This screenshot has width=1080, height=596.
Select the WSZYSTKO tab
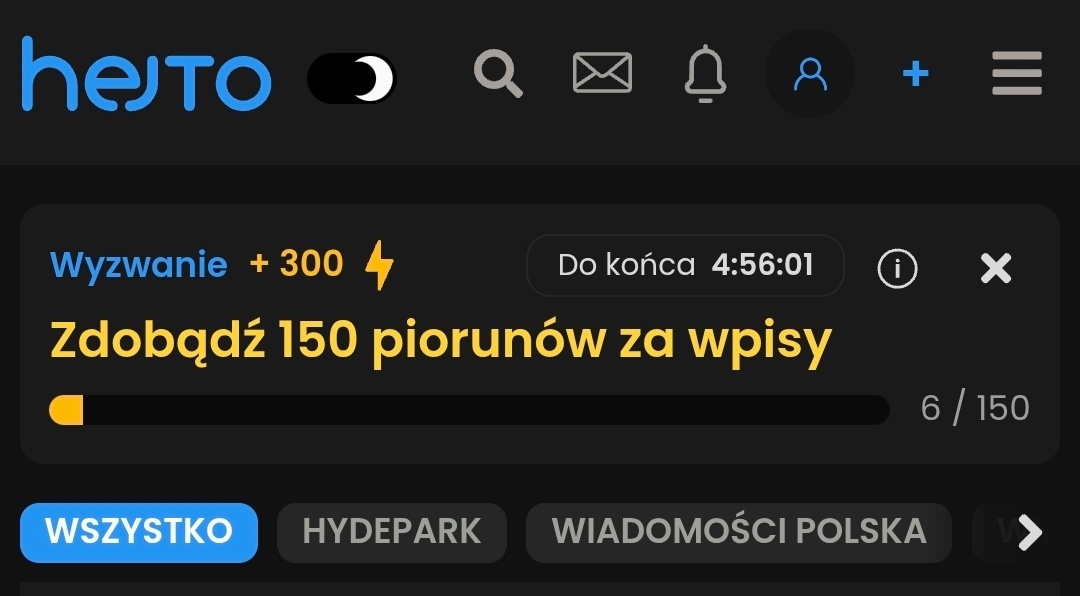(x=139, y=533)
